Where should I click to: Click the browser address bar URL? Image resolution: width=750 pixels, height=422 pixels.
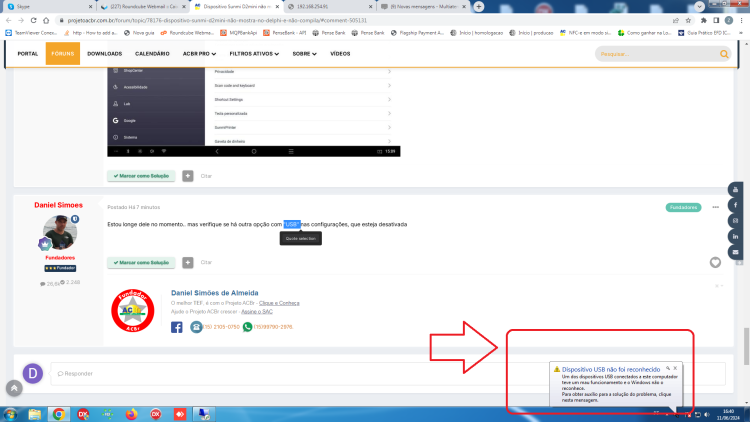217,21
